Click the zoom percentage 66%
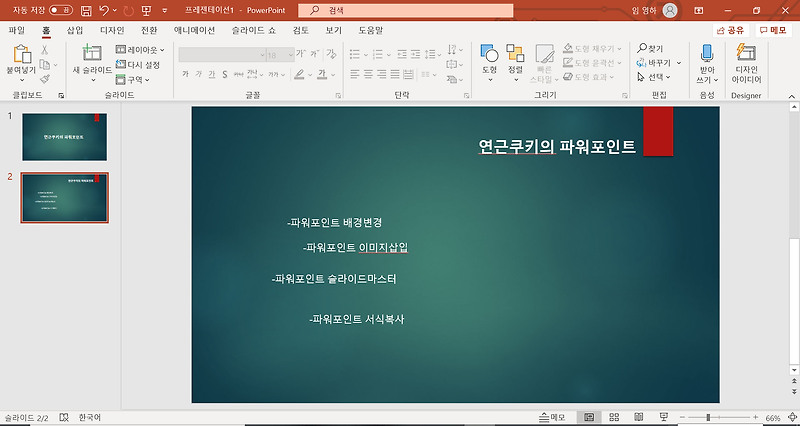800x426 pixels. (x=773, y=418)
